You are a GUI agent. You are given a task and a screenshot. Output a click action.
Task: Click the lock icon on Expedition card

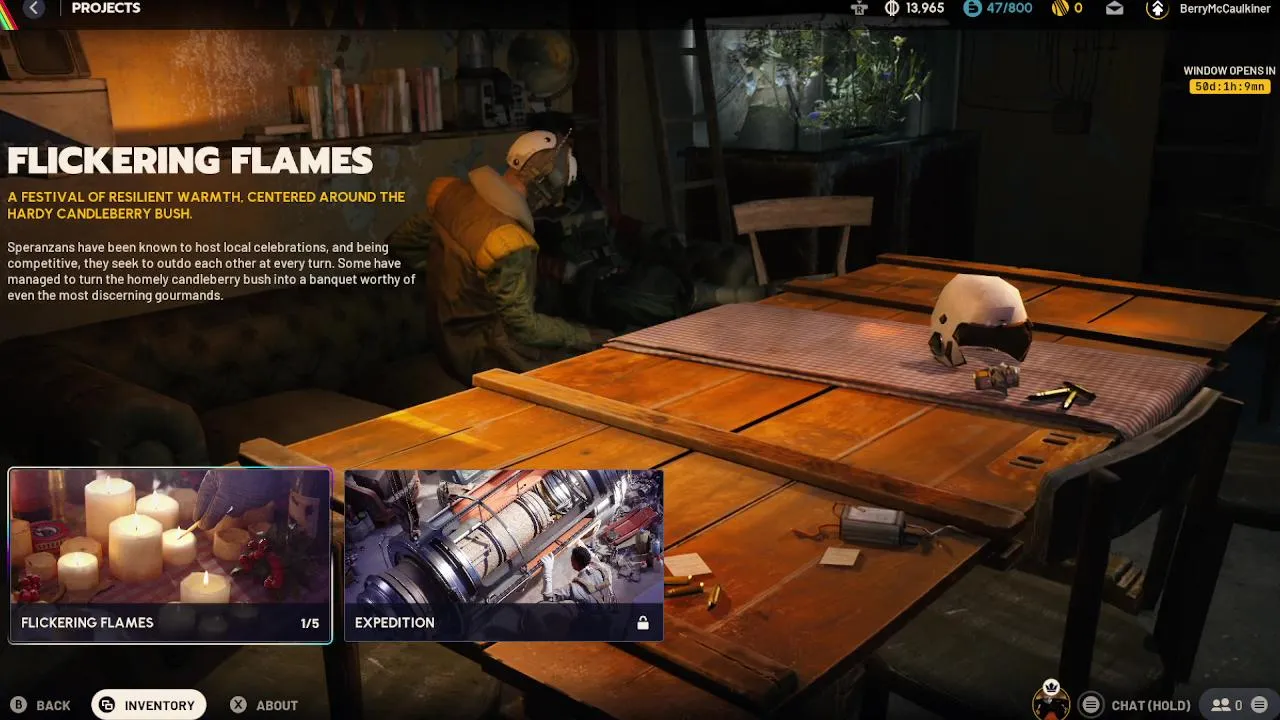pyautogui.click(x=643, y=623)
